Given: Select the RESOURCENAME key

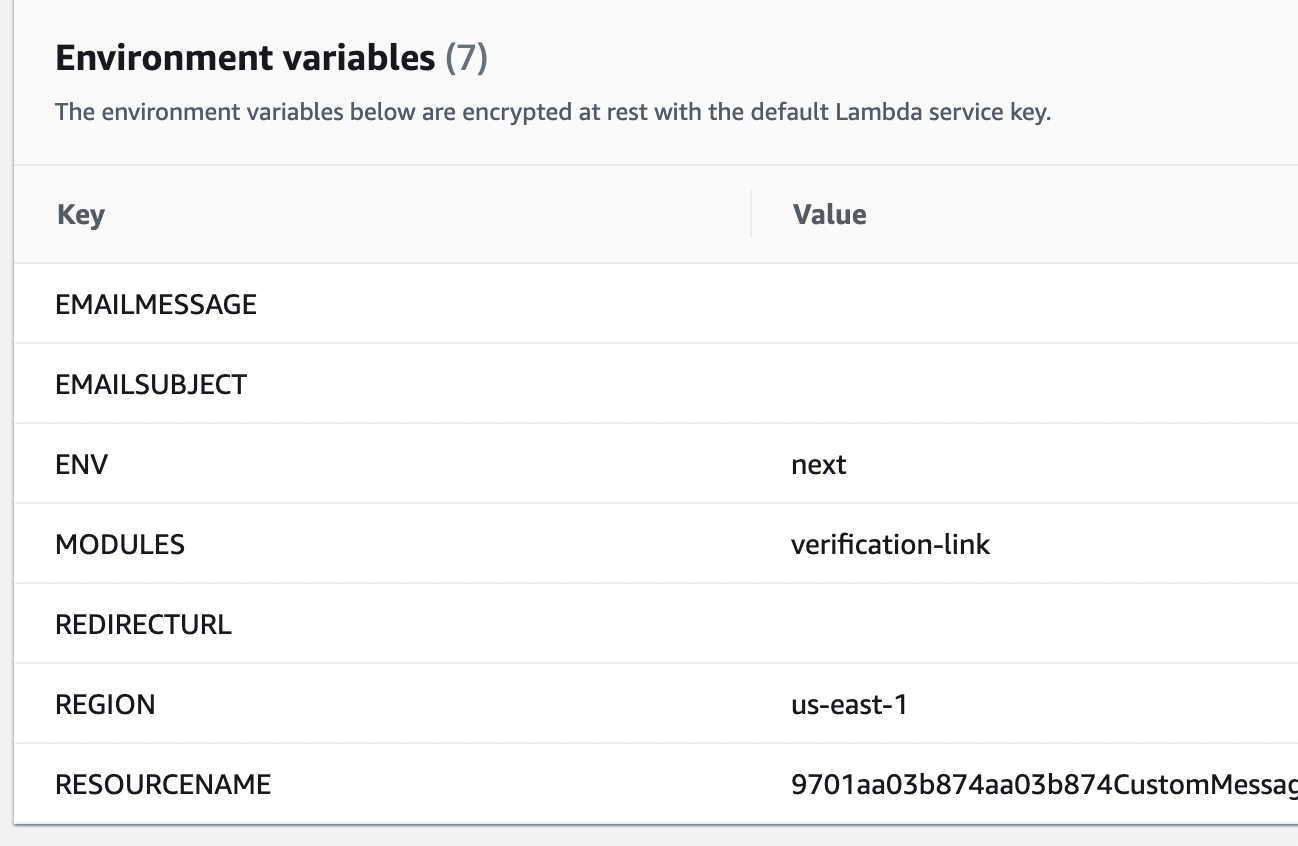Looking at the screenshot, I should click(163, 784).
